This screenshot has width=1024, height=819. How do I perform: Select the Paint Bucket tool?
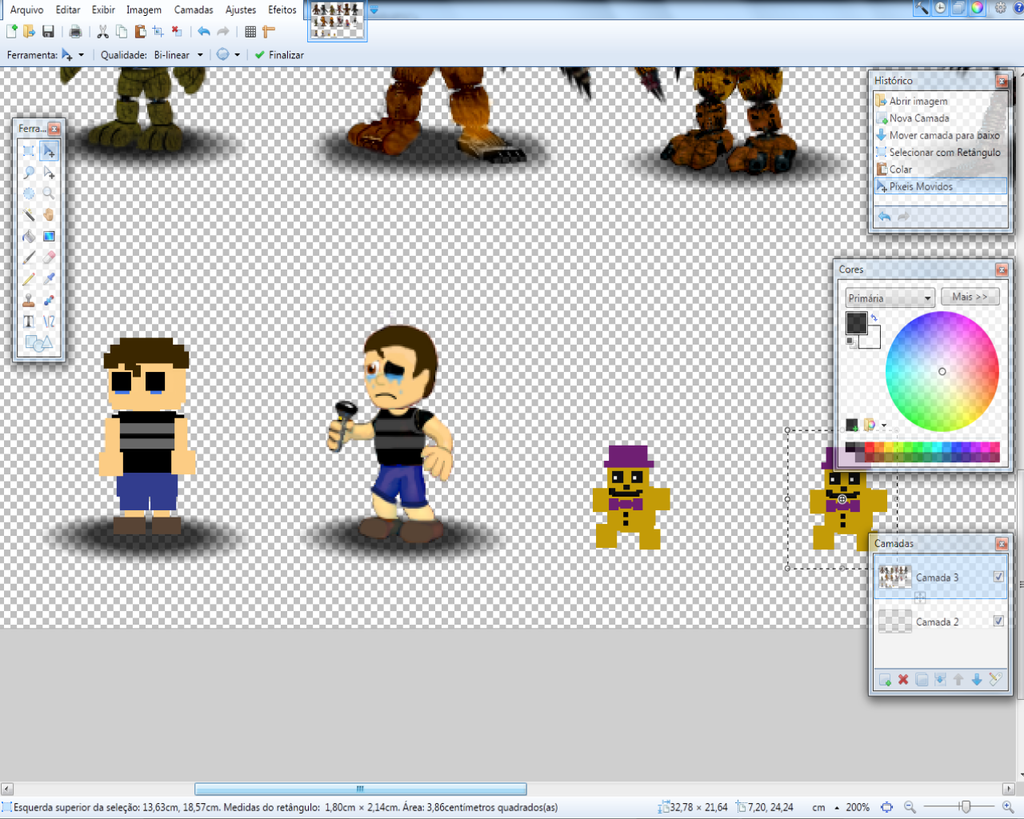[x=29, y=236]
